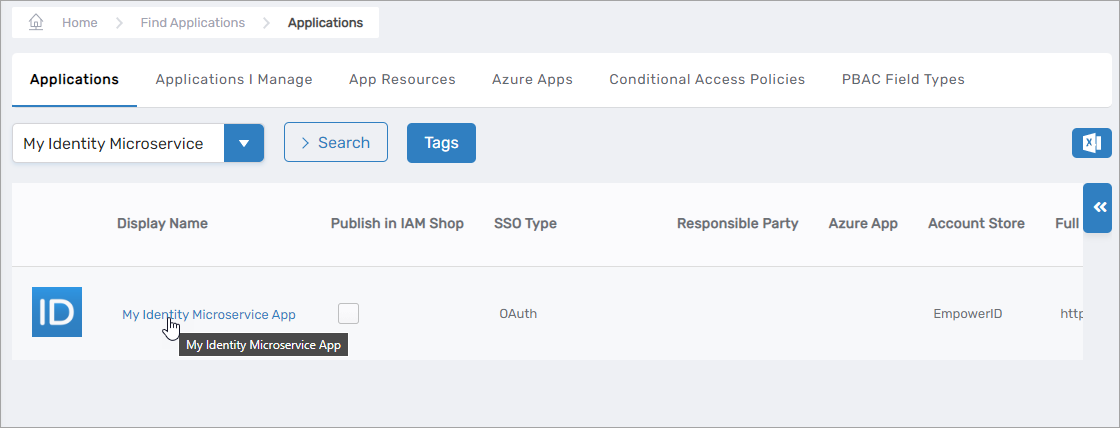Screen dimensions: 1120x428
Task: Go to Conditional Access Policies tab
Action: point(707,79)
